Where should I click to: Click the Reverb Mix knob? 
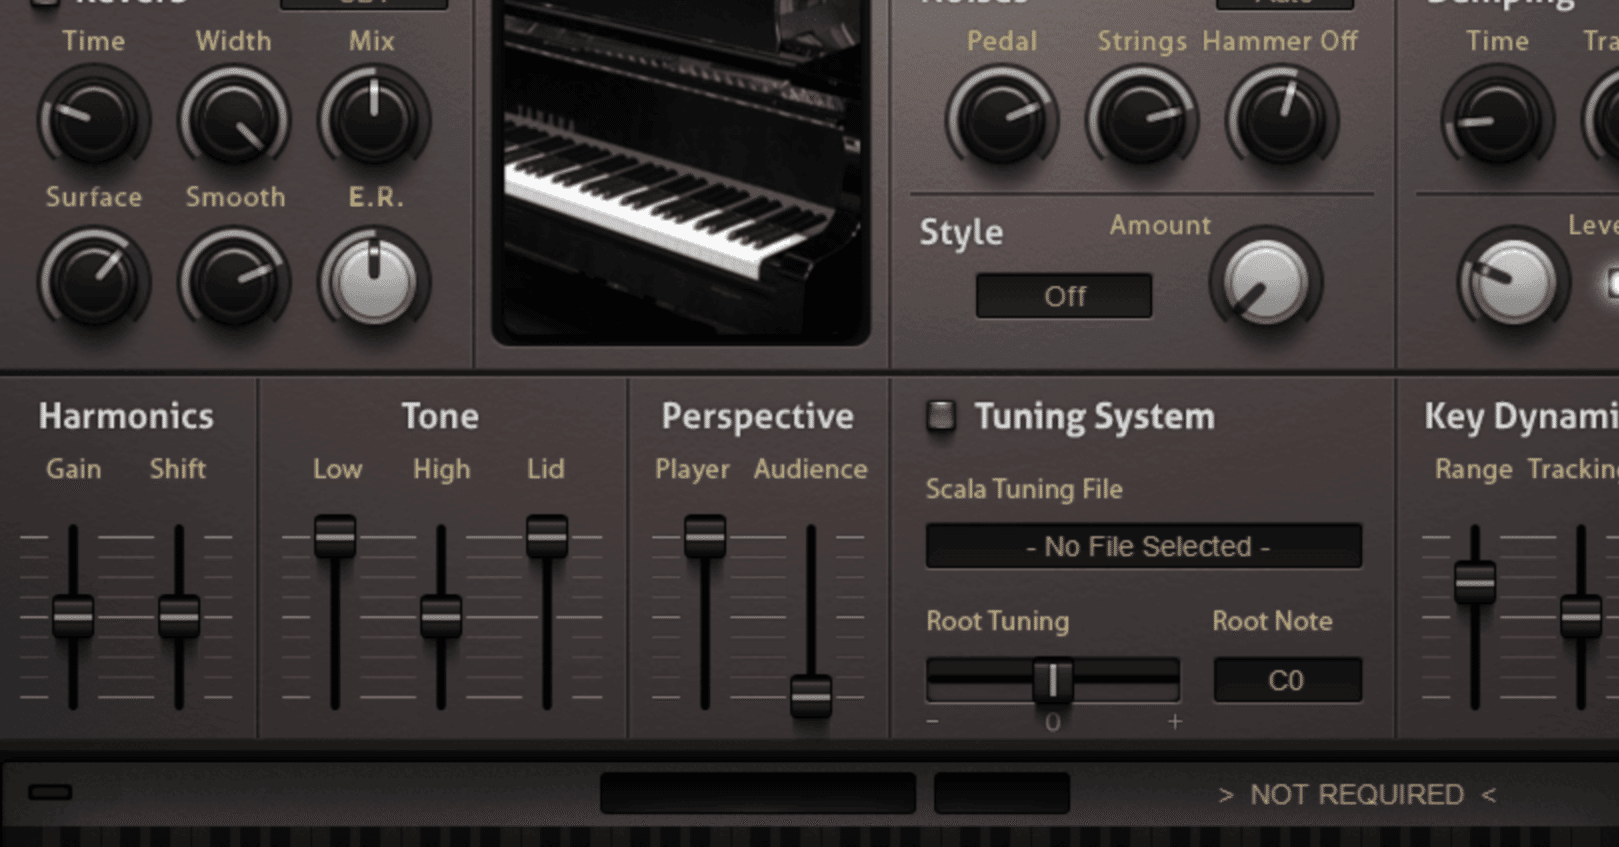pyautogui.click(x=374, y=118)
